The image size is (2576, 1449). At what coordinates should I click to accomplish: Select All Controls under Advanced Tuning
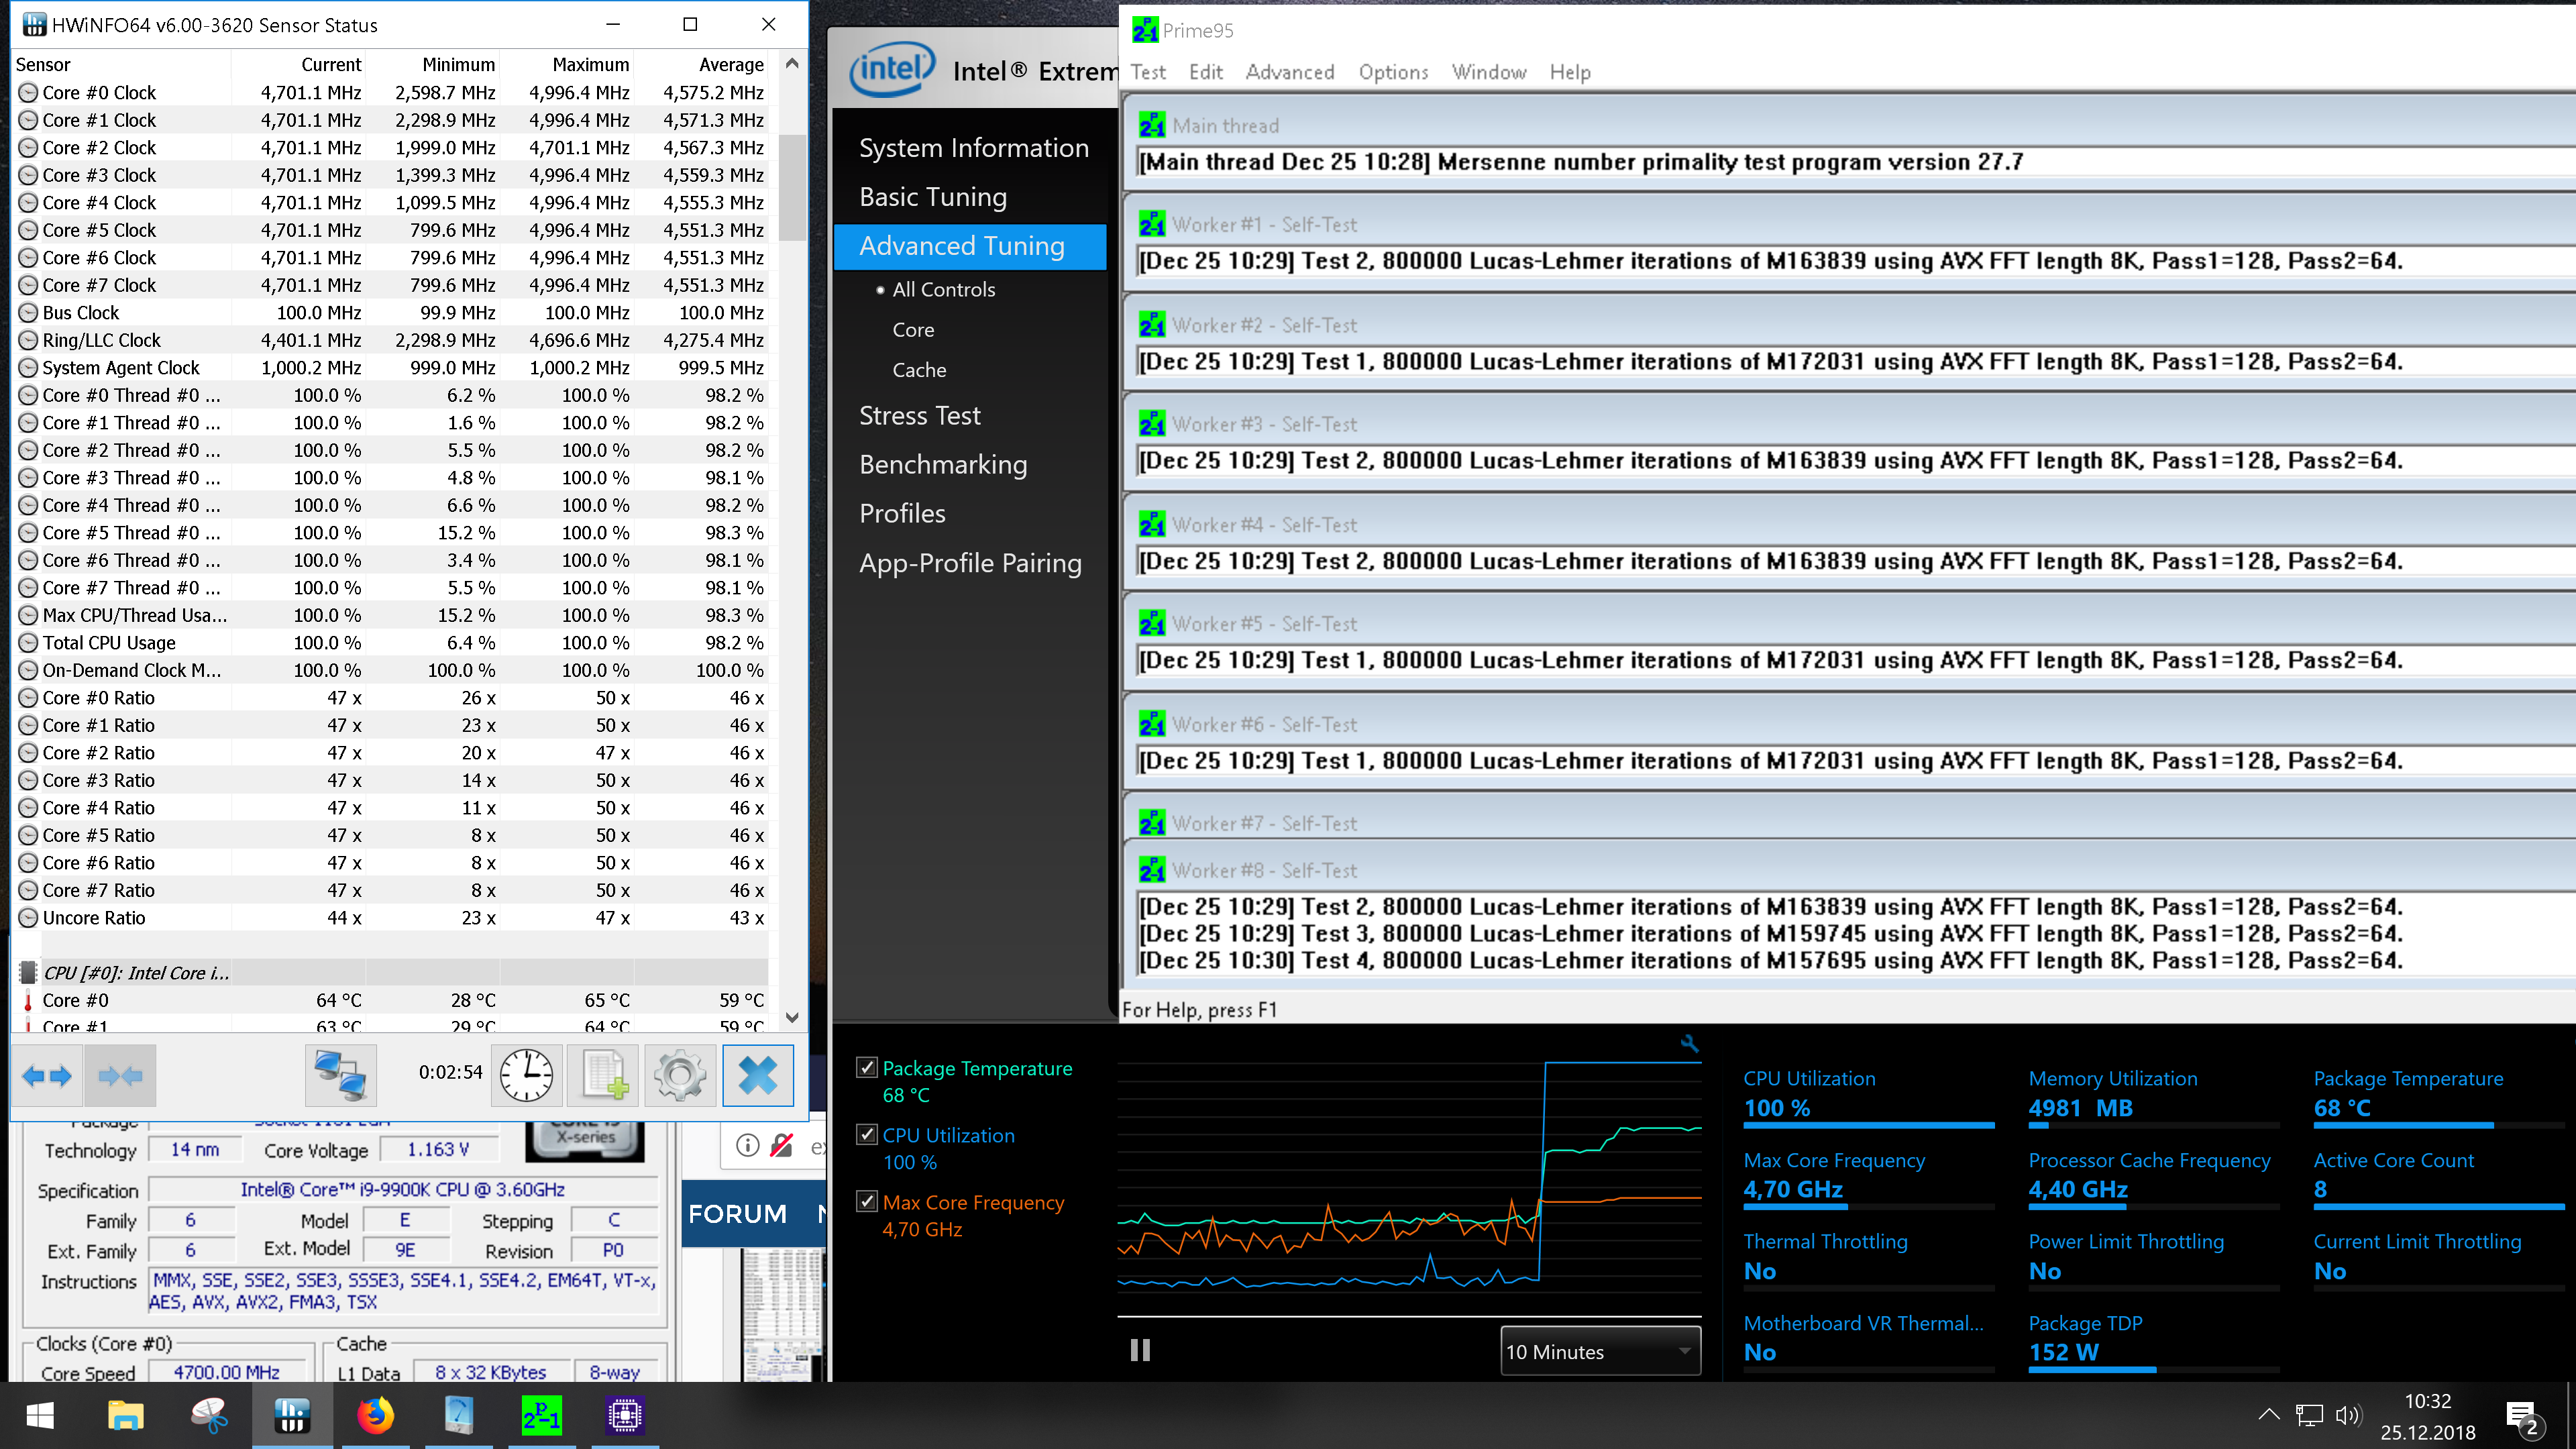point(943,290)
